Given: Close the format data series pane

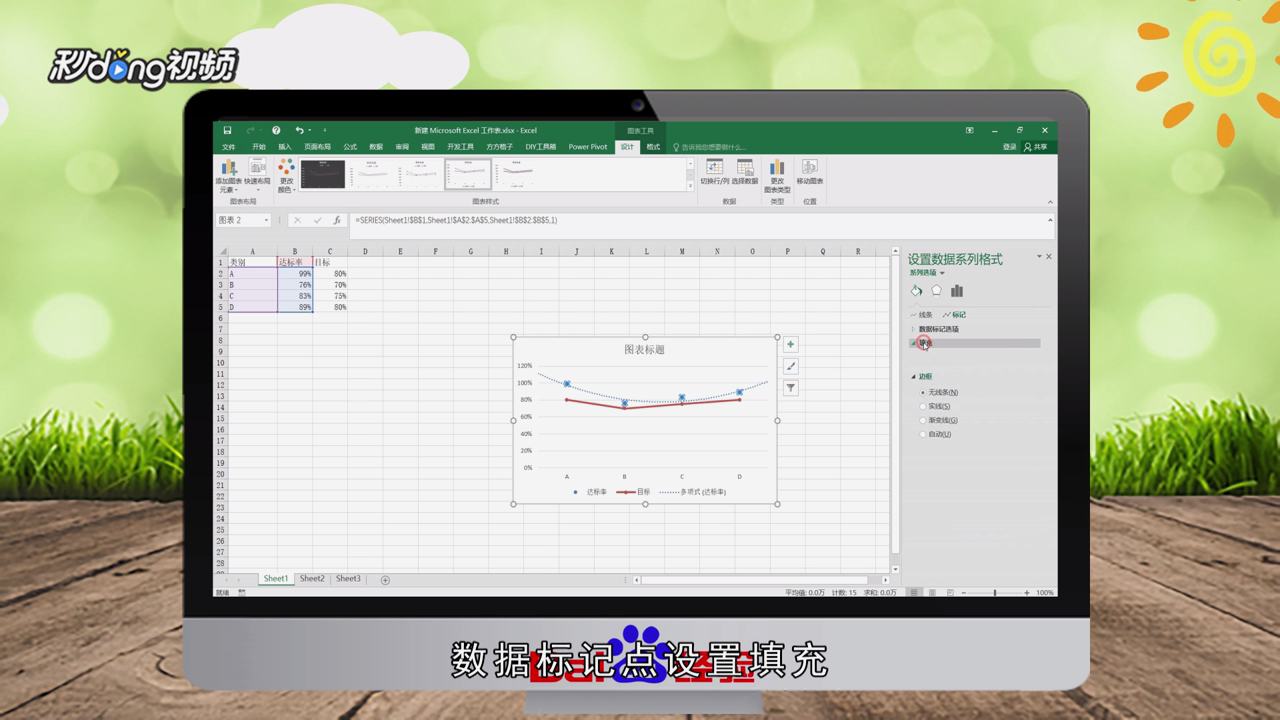Looking at the screenshot, I should (x=1049, y=257).
